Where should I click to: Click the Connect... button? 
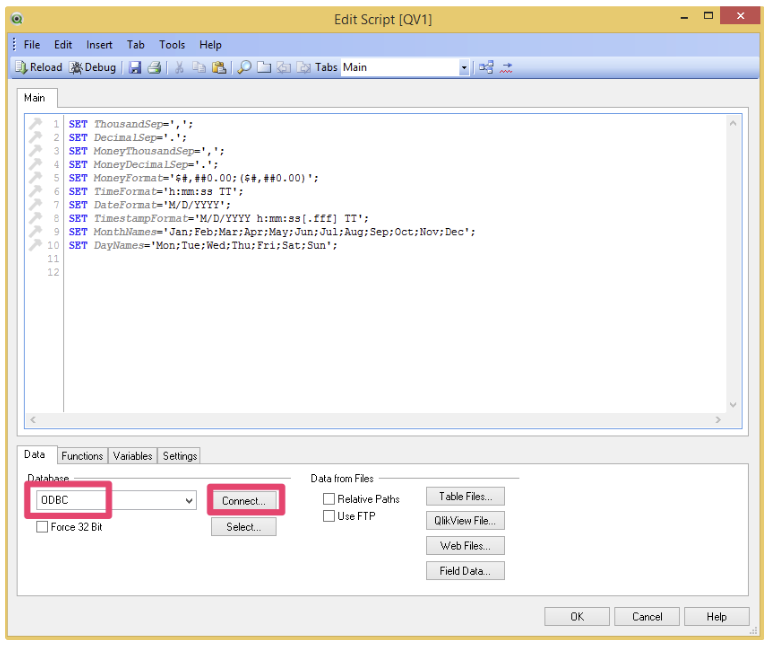[x=244, y=501]
